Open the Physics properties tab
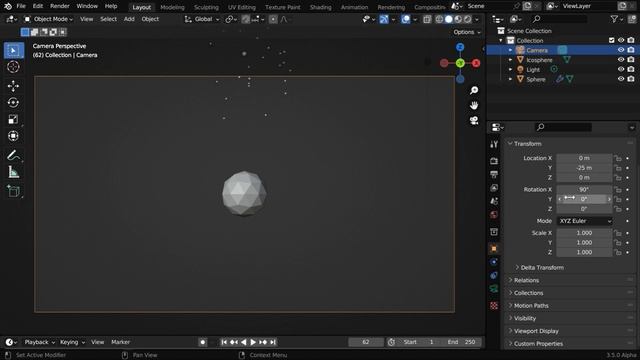The image size is (640, 360). pyautogui.click(x=494, y=262)
